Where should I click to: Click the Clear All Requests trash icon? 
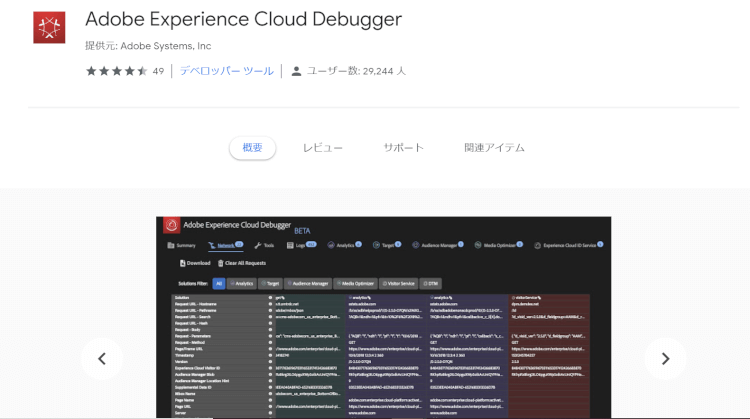click(x=220, y=263)
